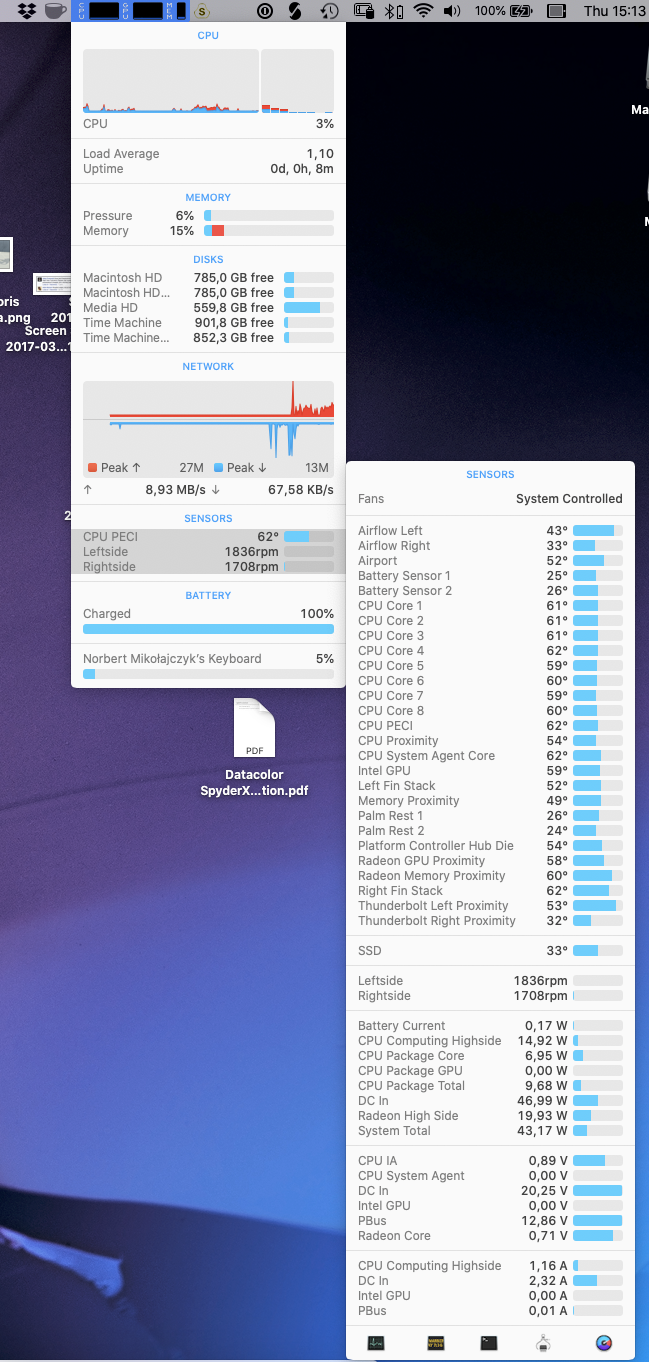Click the Thu 15:13 menu bar clock
Screen dimensions: 649x1362
pyautogui.click(x=615, y=11)
